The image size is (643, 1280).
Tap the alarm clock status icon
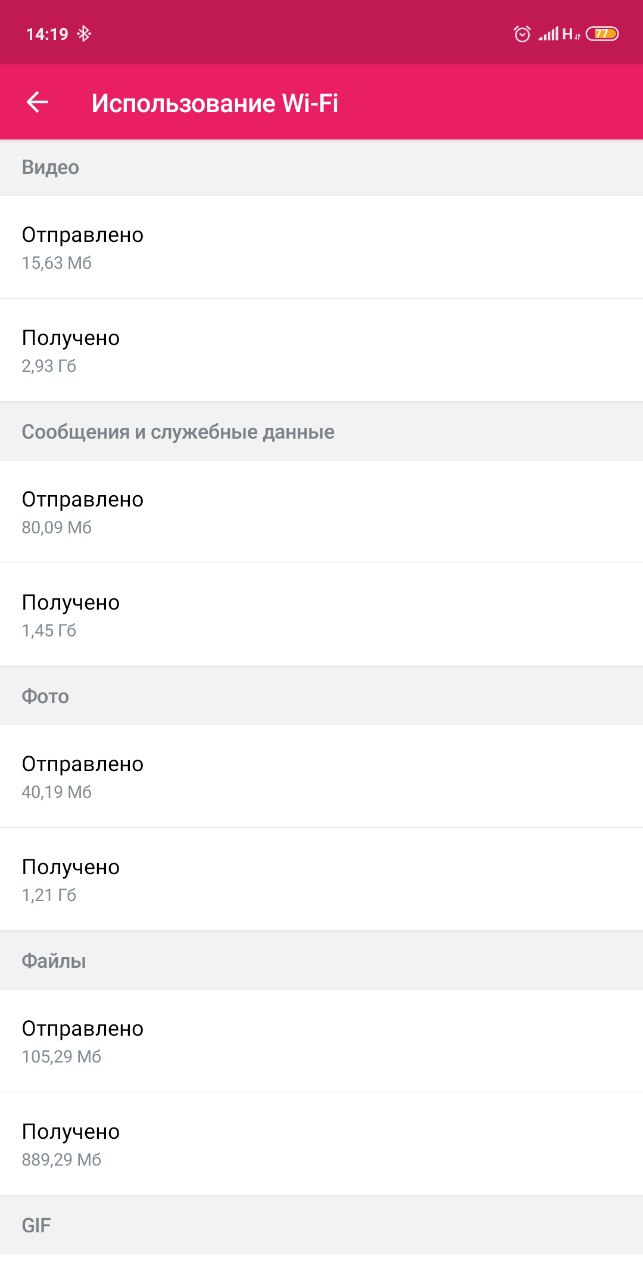(x=522, y=34)
